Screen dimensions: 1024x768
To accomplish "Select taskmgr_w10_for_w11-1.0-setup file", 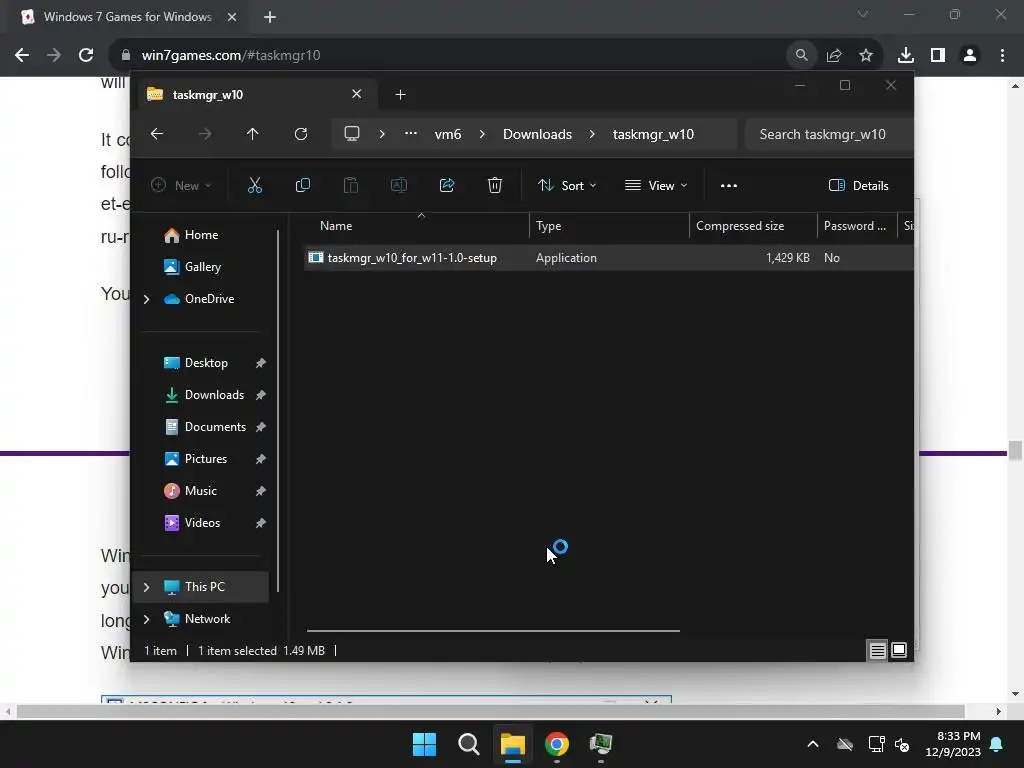I will (607, 258).
